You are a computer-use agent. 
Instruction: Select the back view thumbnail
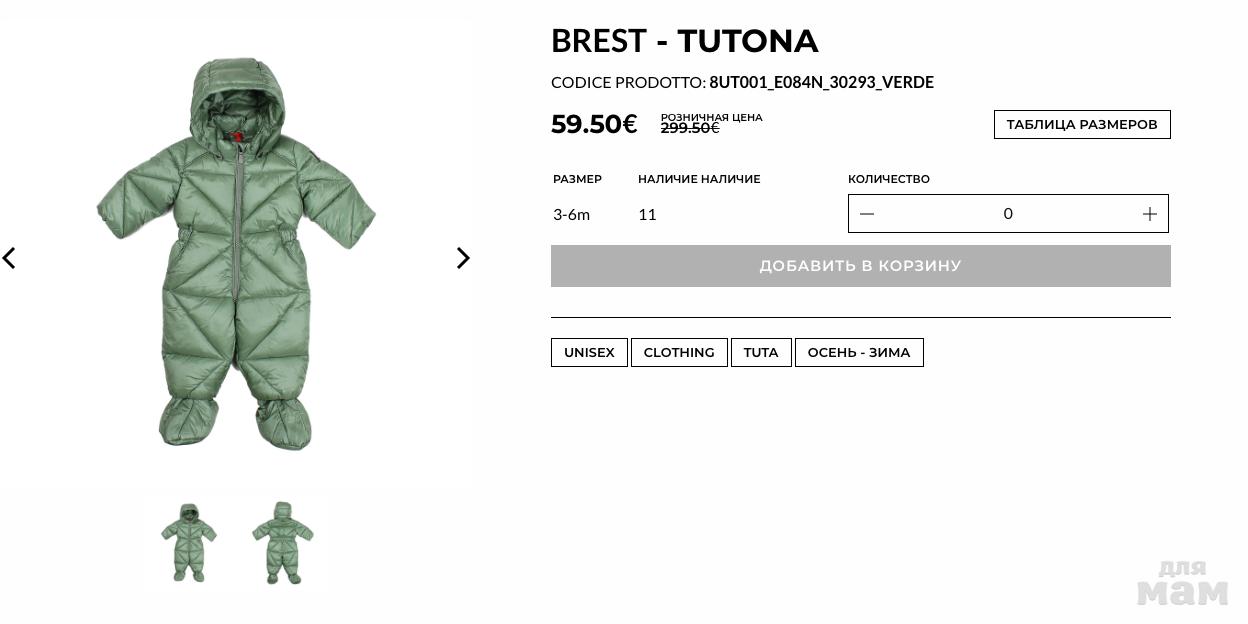tap(282, 542)
